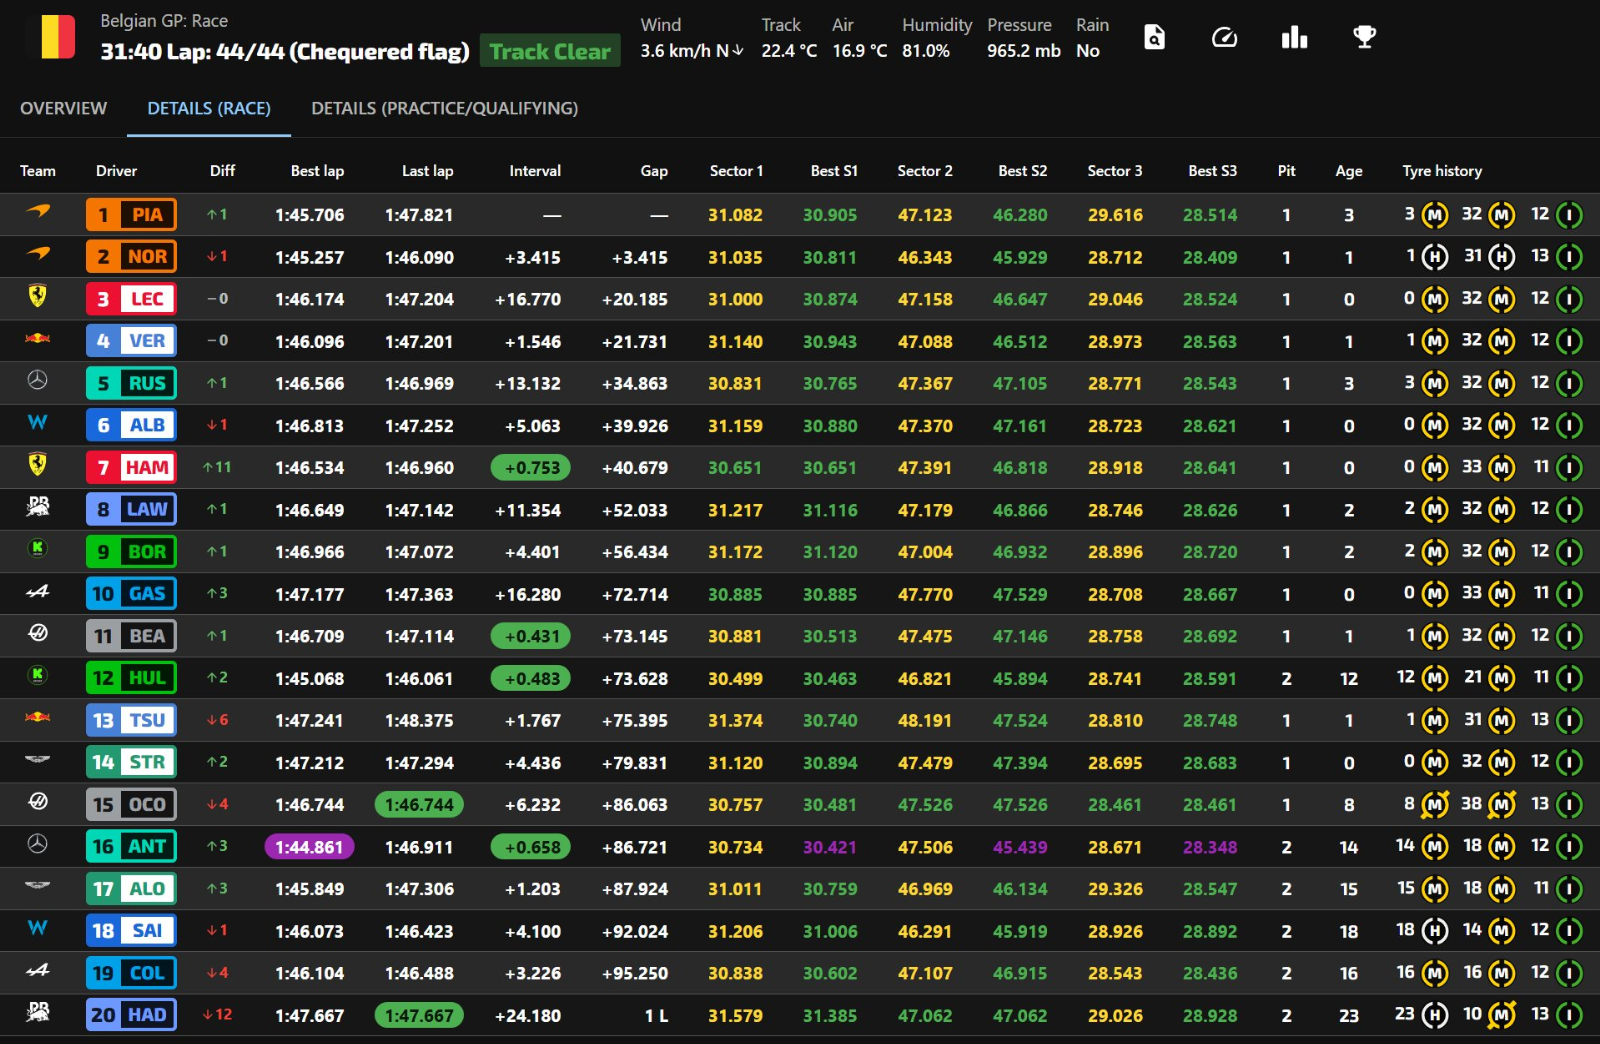
Task: Open the bar chart statistics icon
Action: pyautogui.click(x=1294, y=38)
